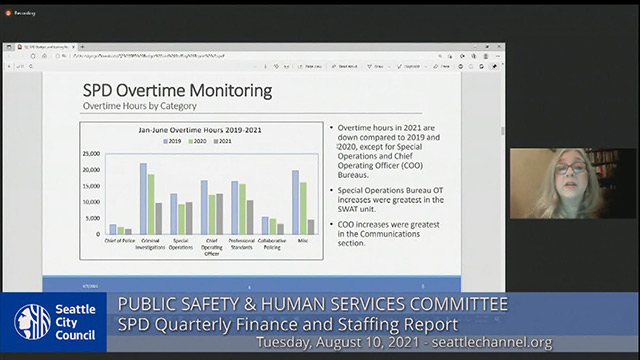Print the PDF document

point(460,66)
